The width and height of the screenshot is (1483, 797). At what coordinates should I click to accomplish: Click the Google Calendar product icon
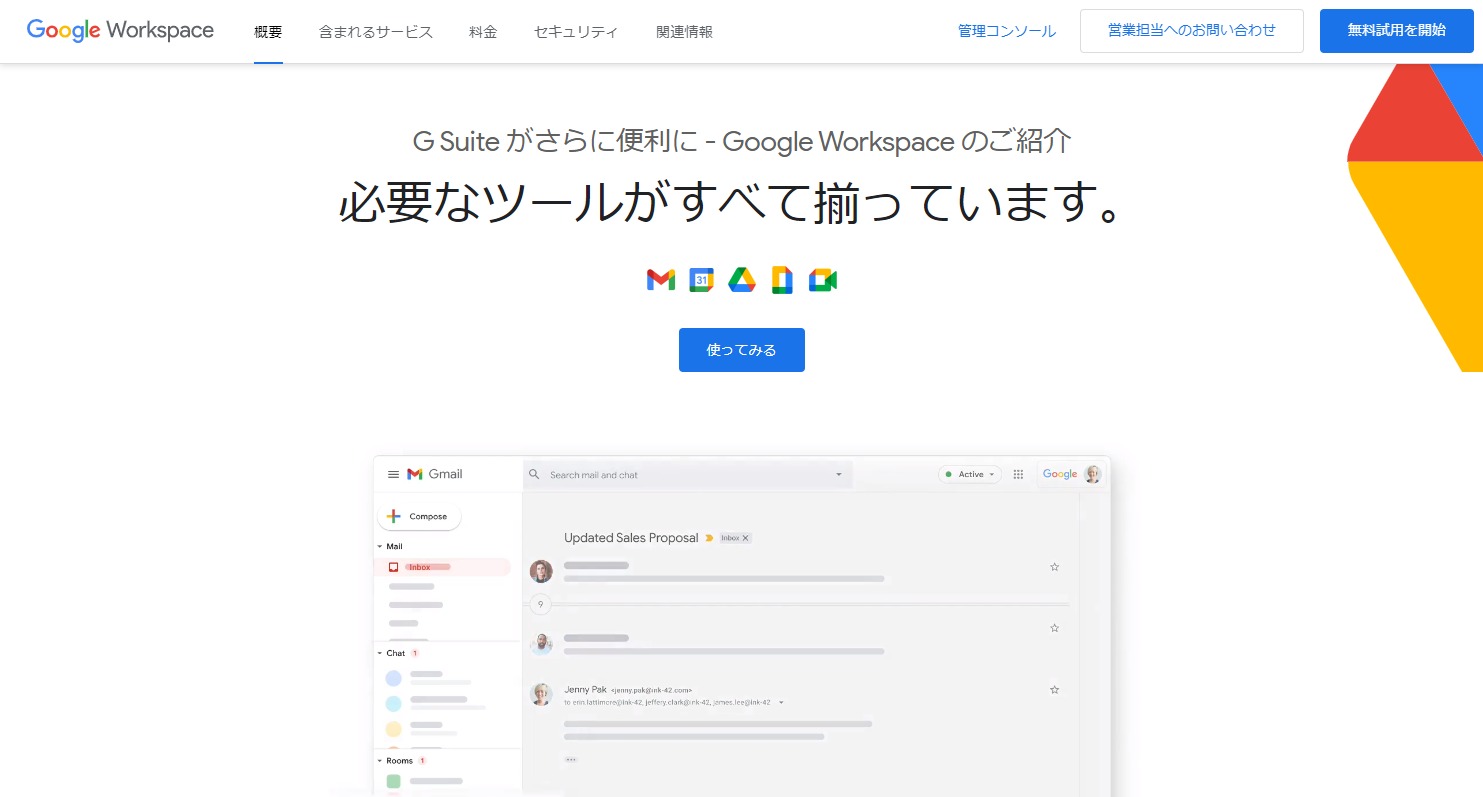pos(701,281)
